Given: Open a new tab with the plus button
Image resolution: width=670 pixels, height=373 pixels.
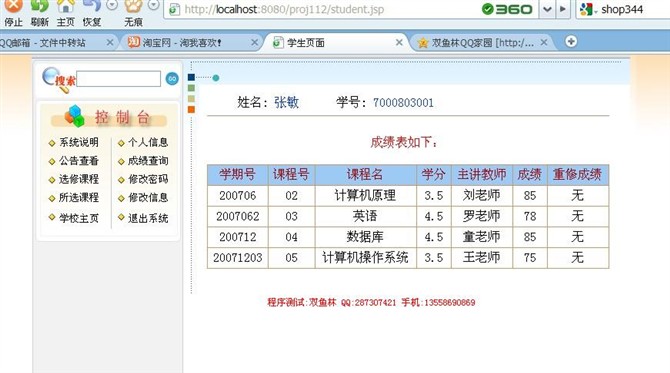Looking at the screenshot, I should (x=571, y=41).
